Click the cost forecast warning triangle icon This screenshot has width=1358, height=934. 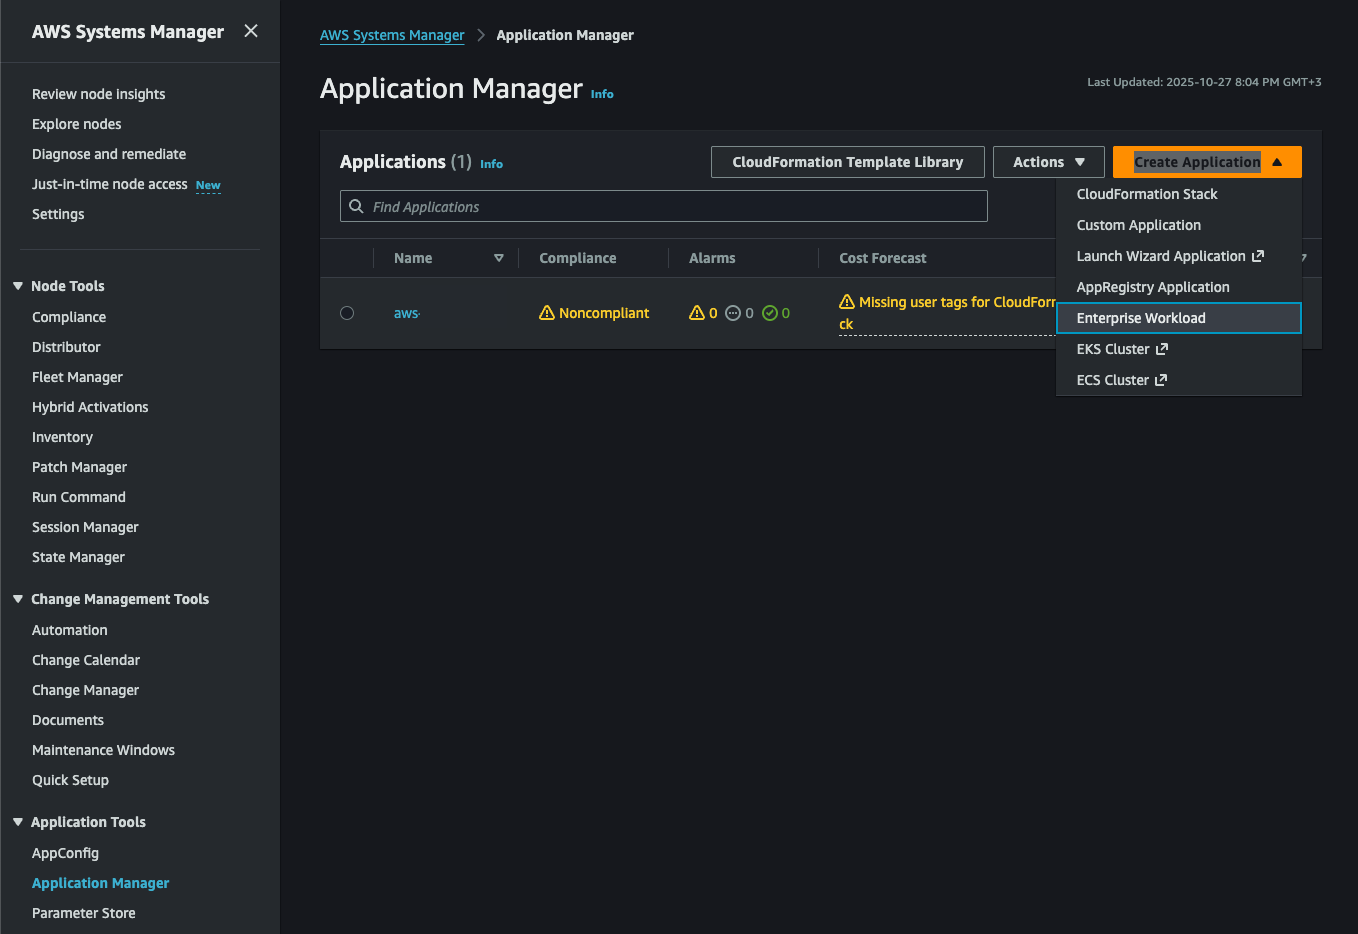point(847,302)
